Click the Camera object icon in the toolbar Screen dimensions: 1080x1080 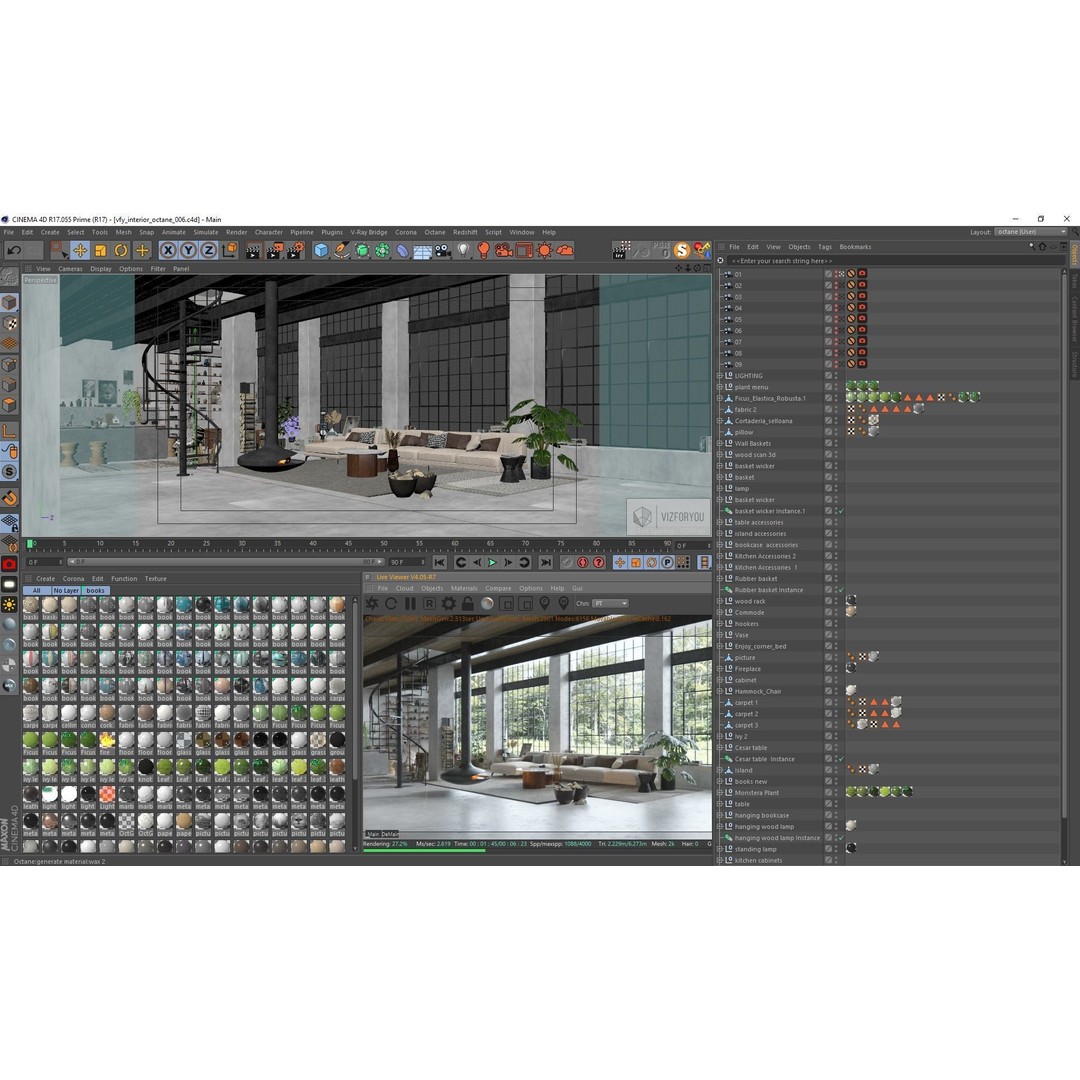point(443,251)
